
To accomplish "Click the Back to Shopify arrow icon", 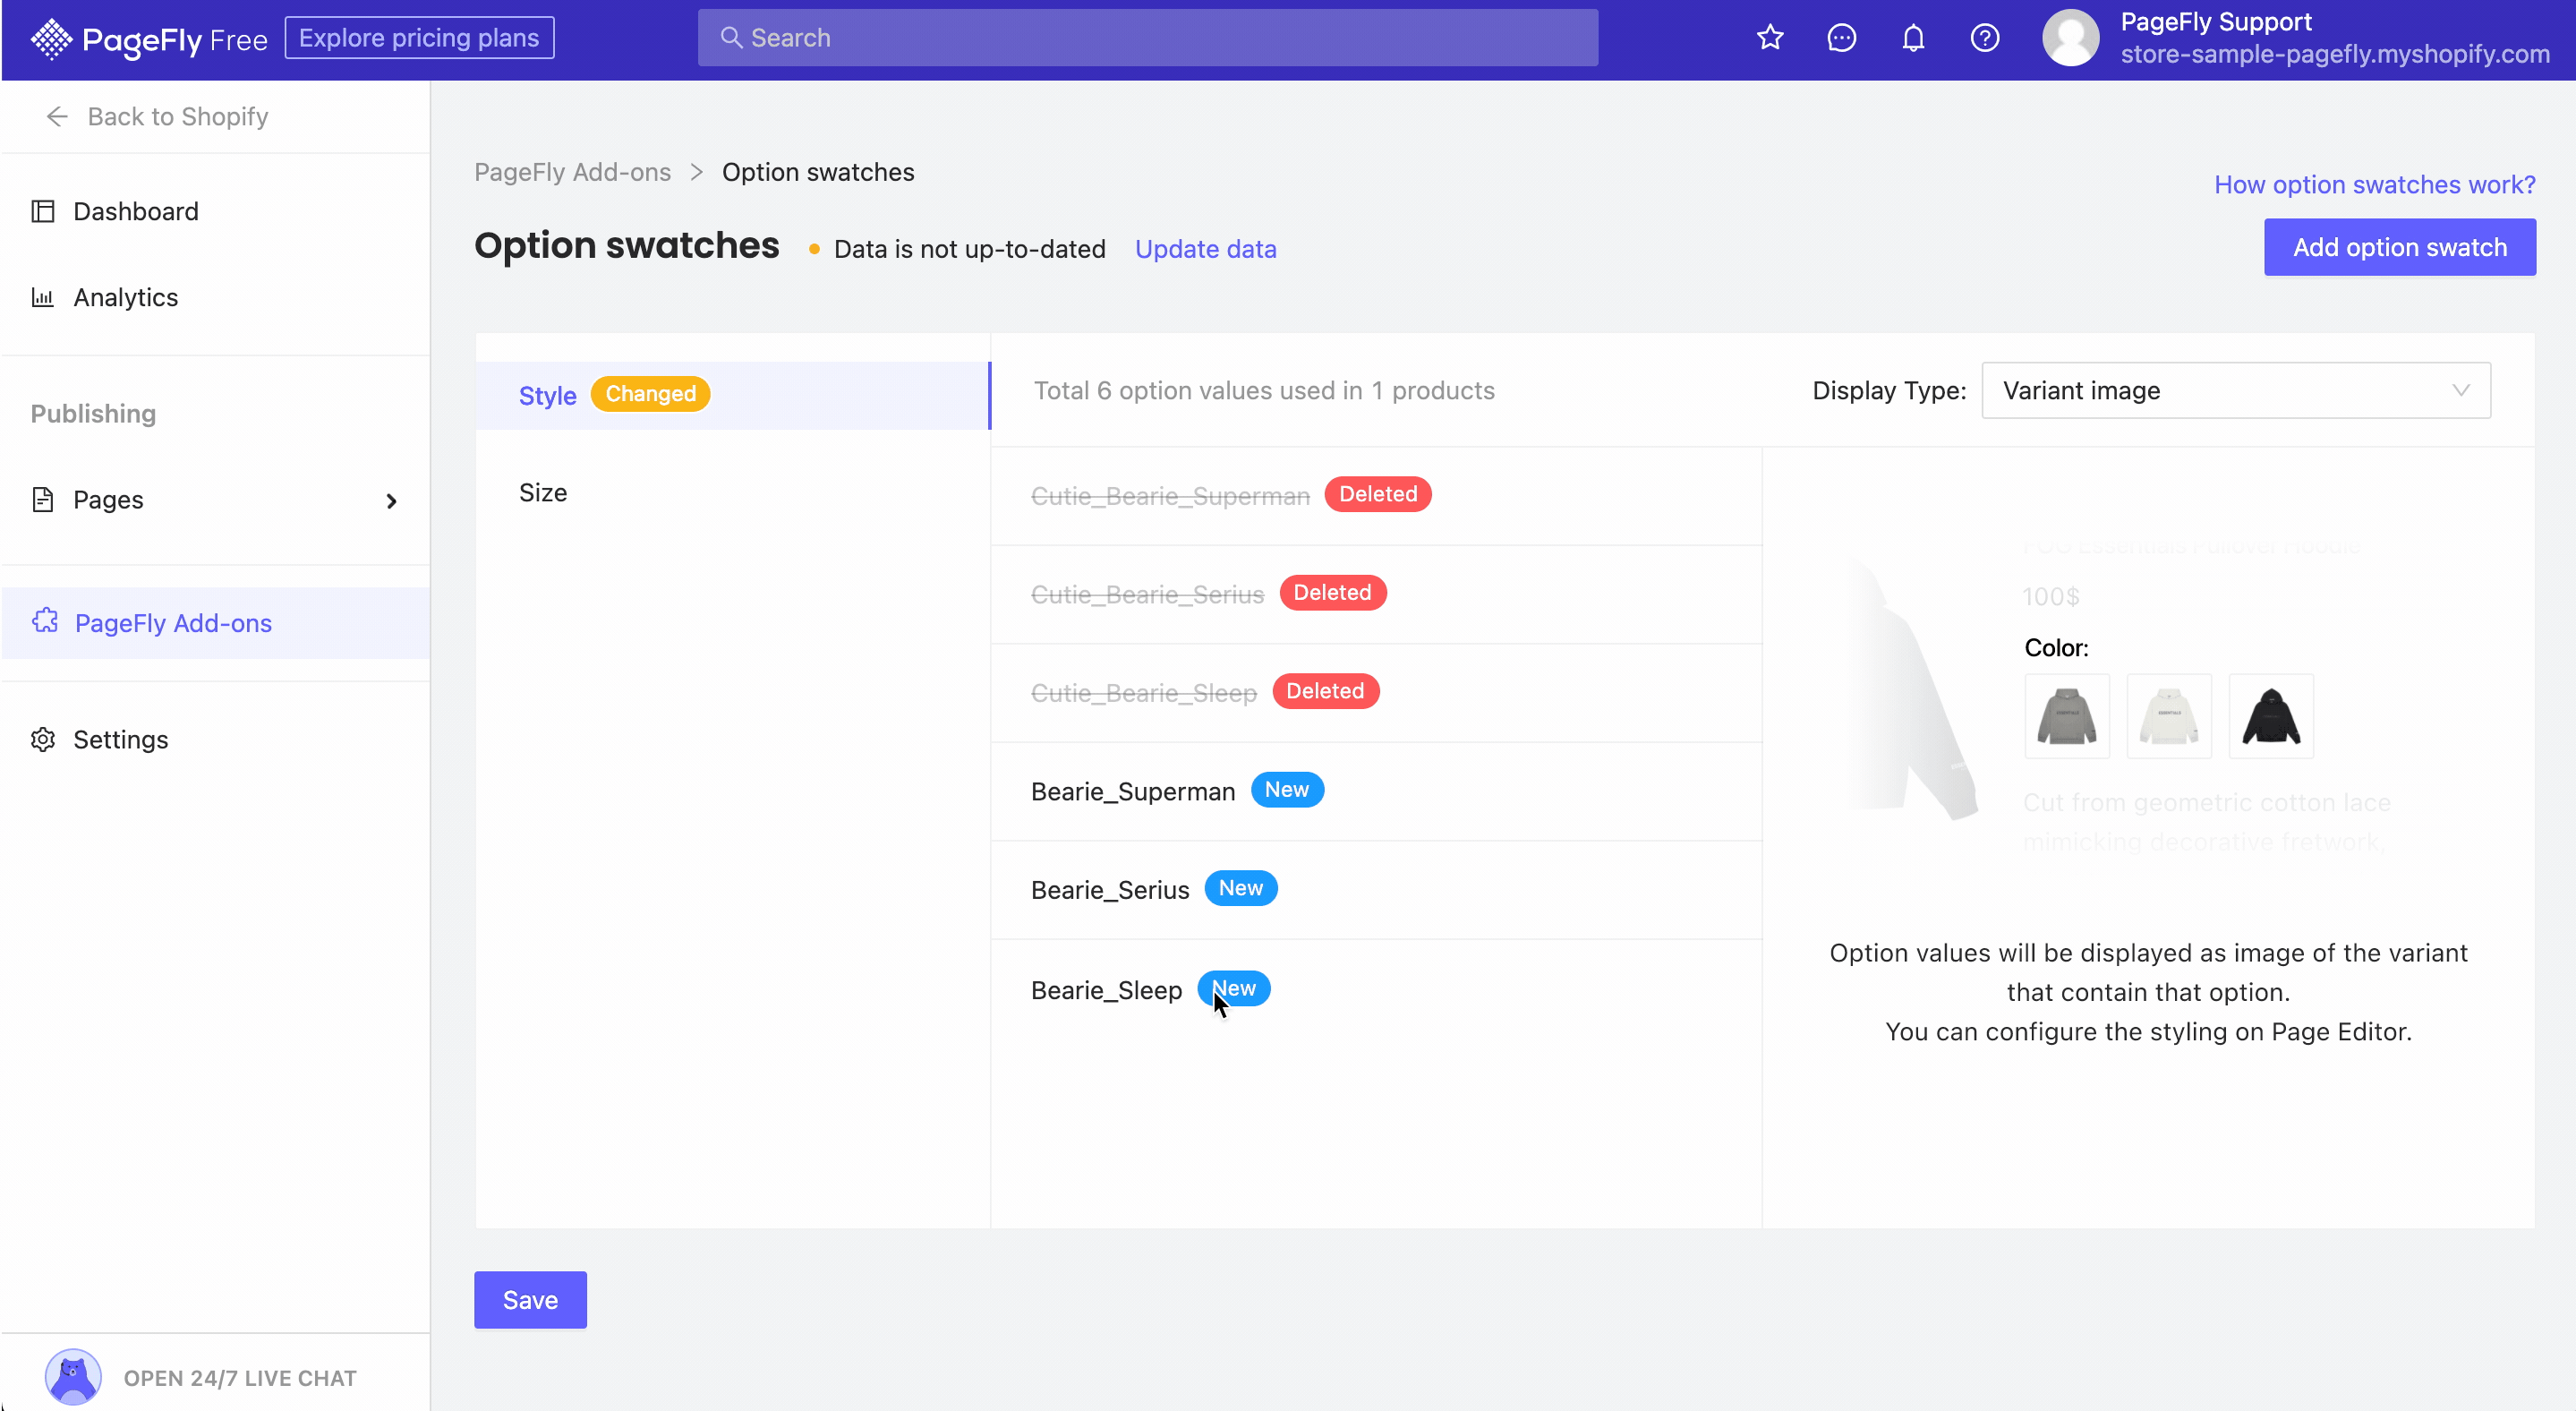I will 57,117.
